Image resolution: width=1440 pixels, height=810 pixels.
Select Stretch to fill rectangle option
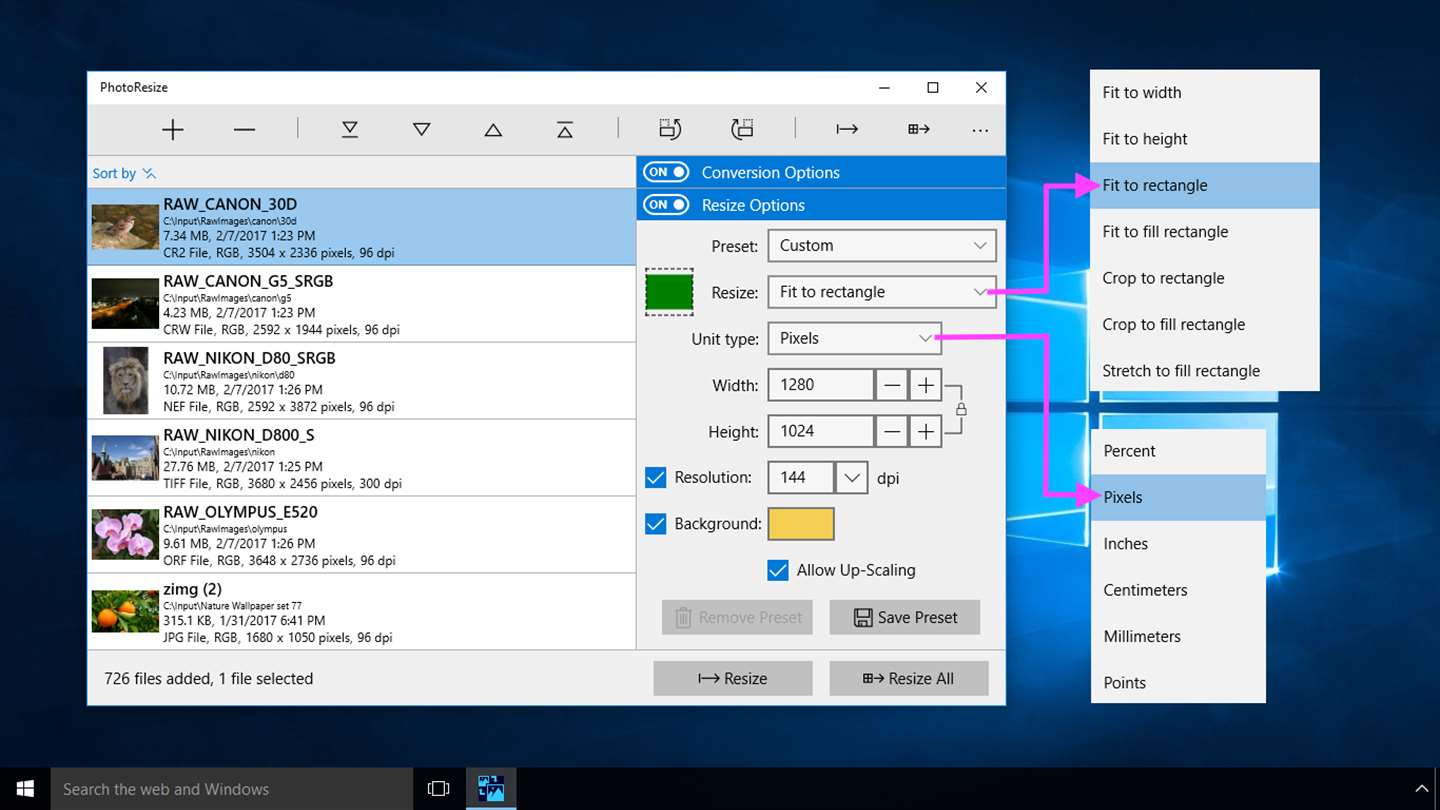coord(1205,371)
